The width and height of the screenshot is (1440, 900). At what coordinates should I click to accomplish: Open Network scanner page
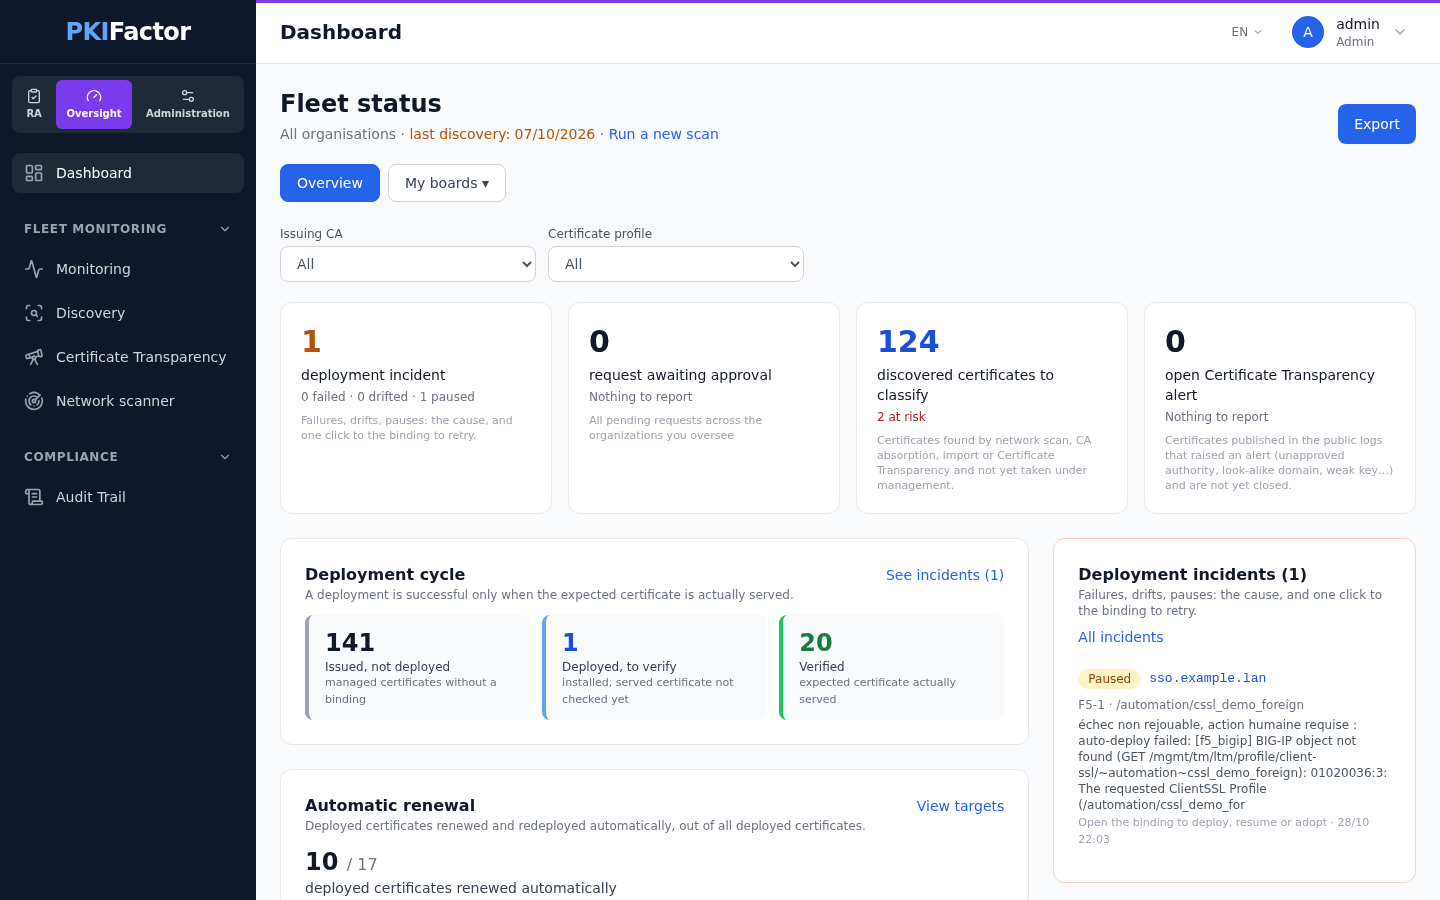128,401
